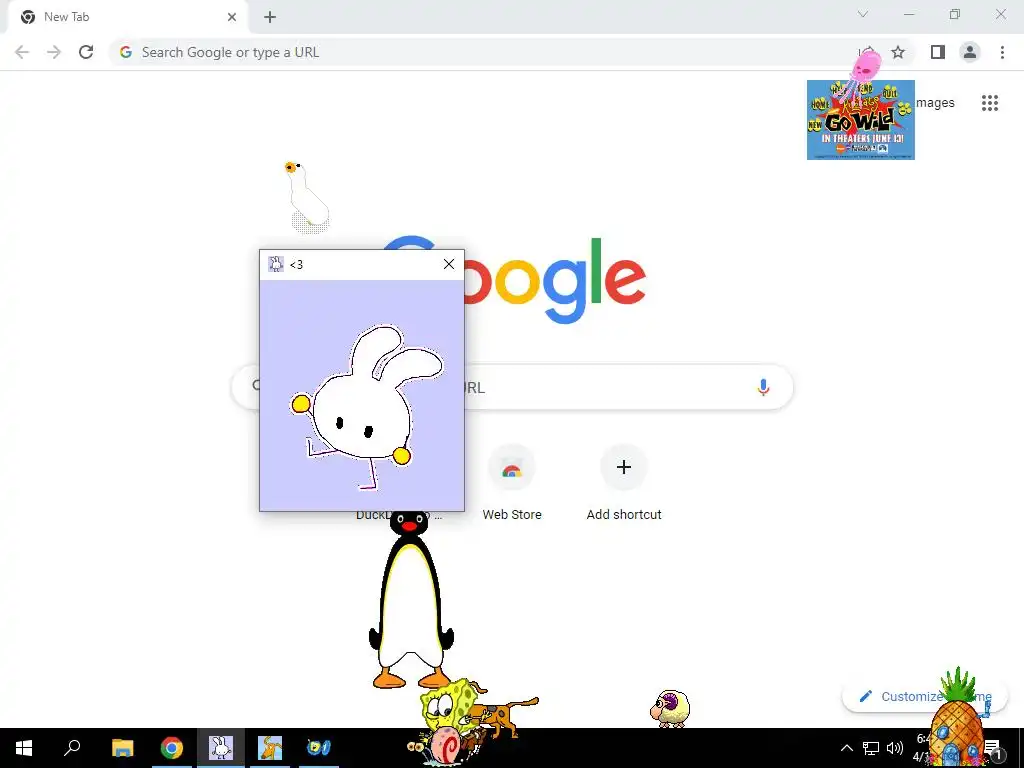
Task: Toggle the Chrome side panel icon
Action: 938,52
